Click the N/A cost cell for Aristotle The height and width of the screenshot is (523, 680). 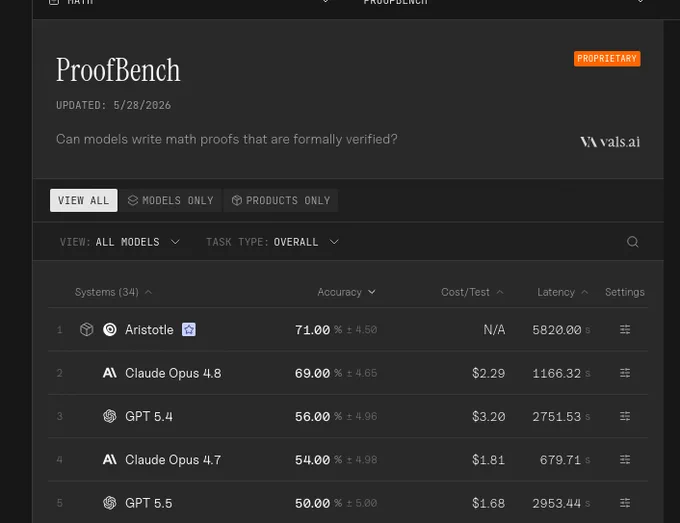point(494,330)
